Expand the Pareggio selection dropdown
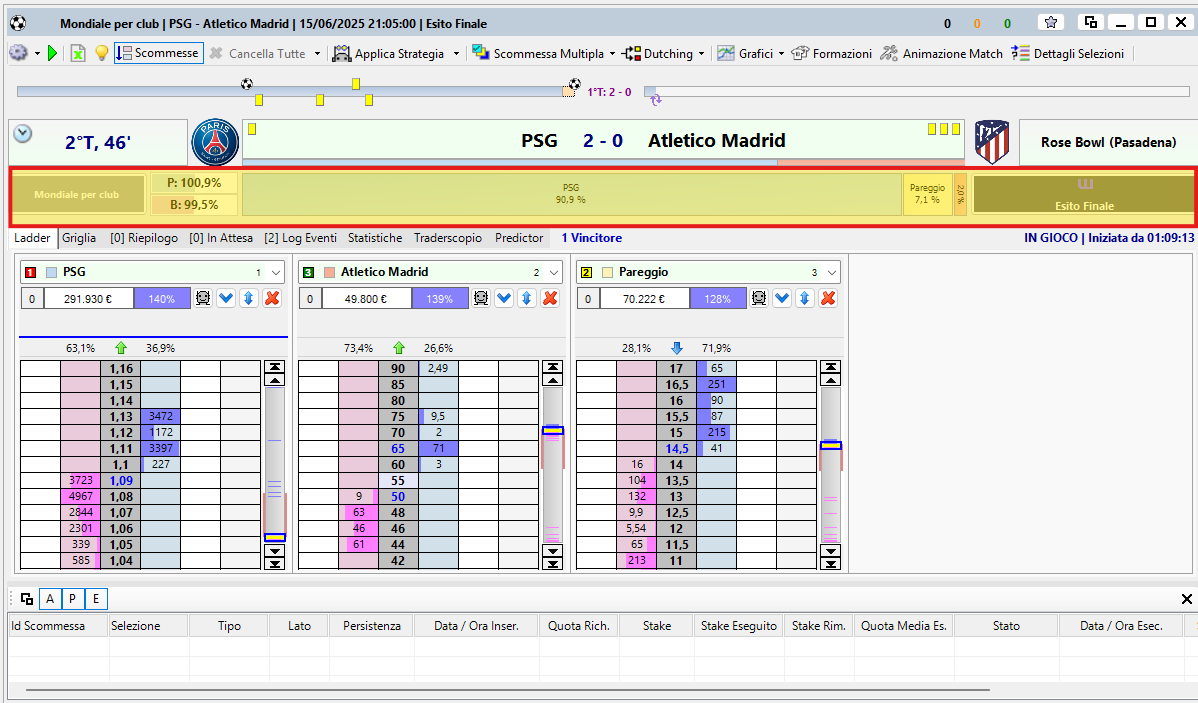 [831, 272]
